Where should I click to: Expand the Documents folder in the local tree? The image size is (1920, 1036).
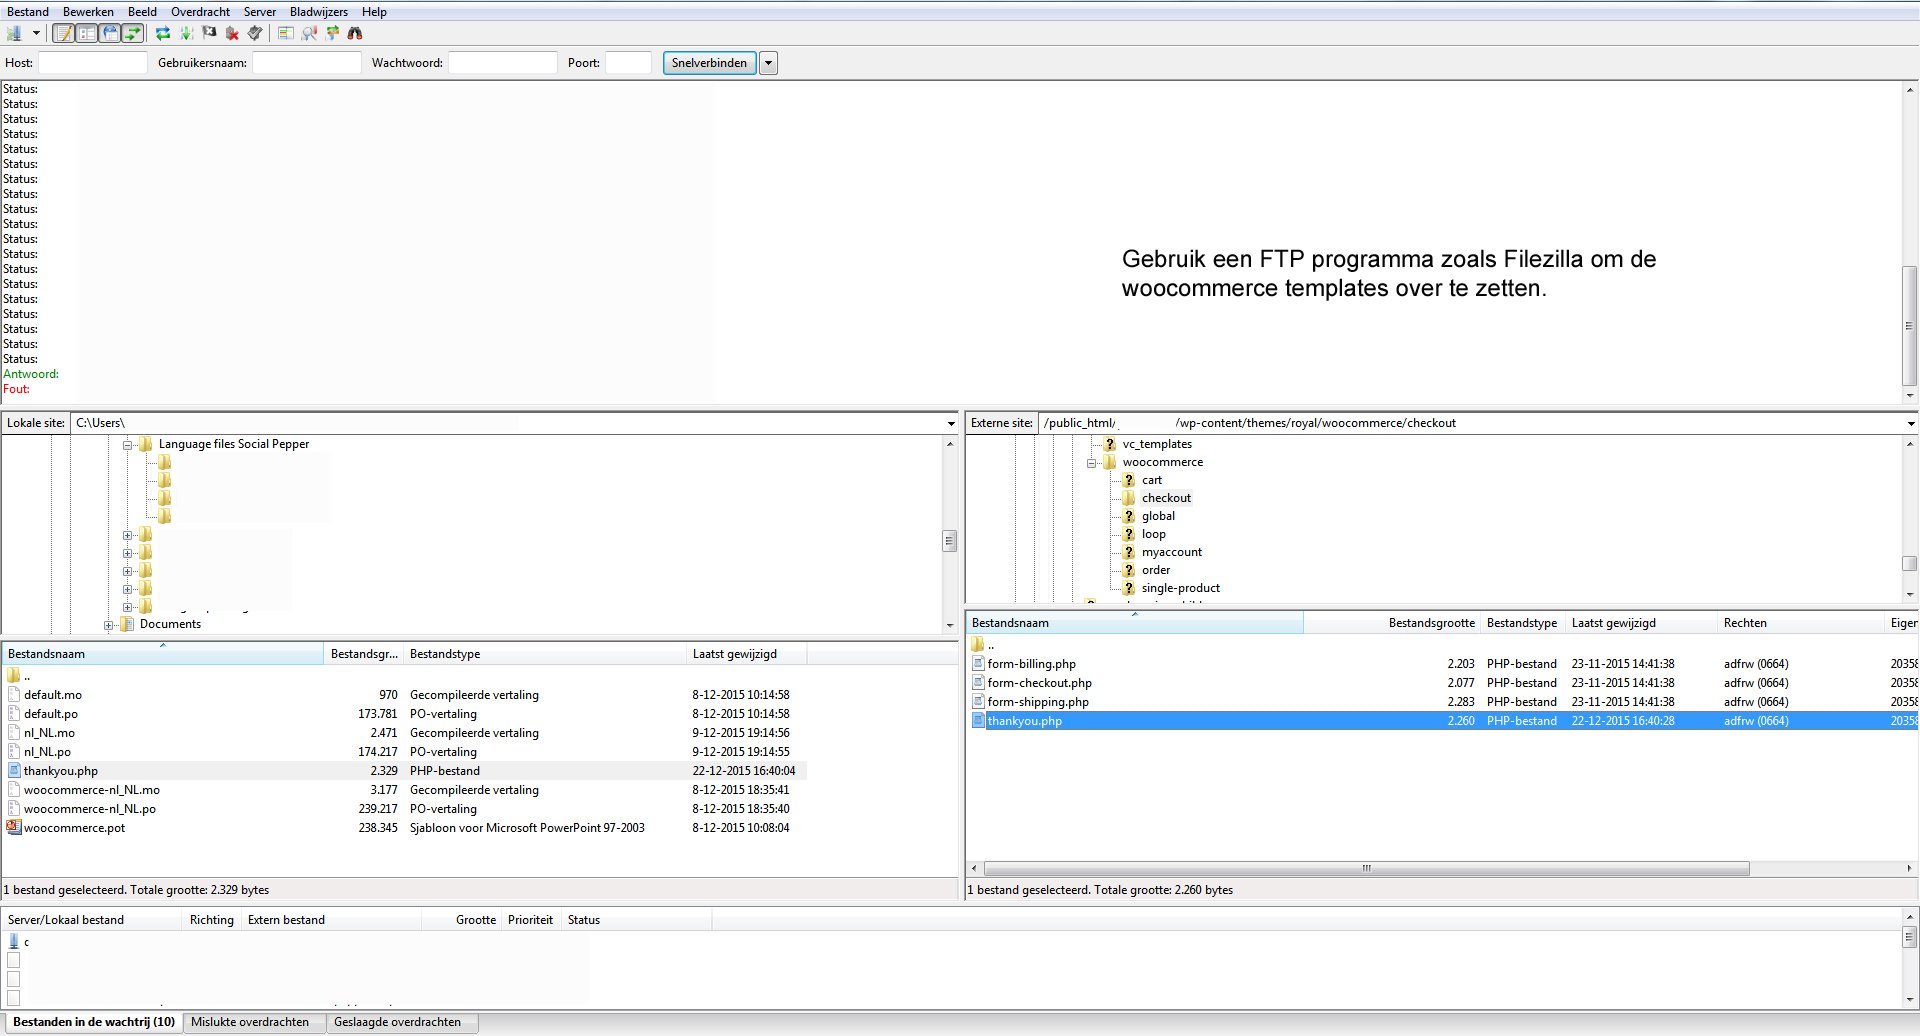pyautogui.click(x=108, y=625)
